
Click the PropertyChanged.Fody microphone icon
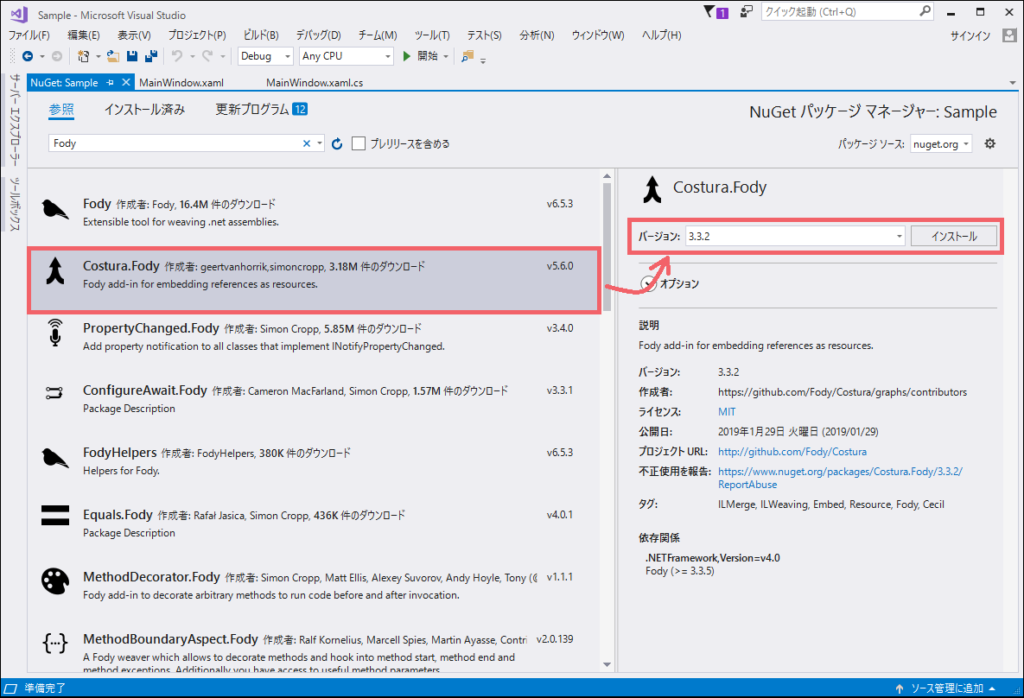click(55, 333)
